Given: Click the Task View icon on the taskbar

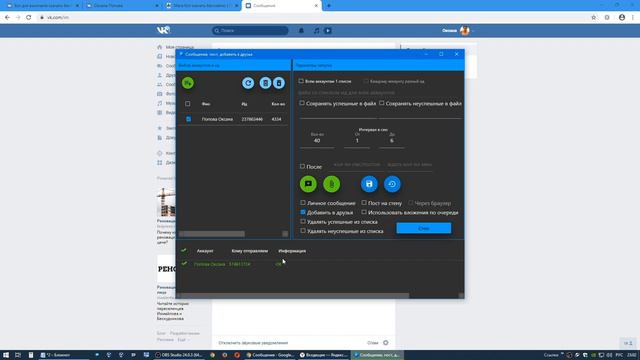Looking at the screenshot, I should pos(18,355).
